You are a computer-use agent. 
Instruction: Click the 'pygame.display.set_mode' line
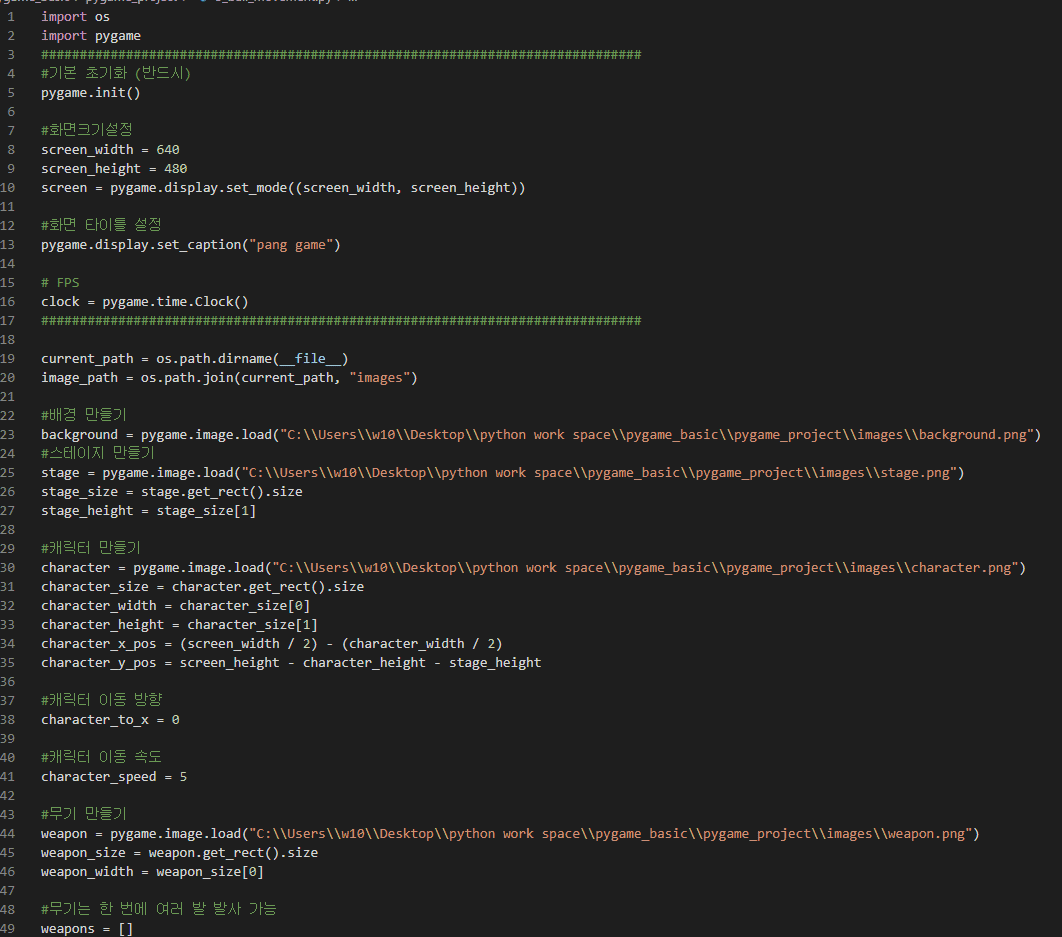click(283, 188)
